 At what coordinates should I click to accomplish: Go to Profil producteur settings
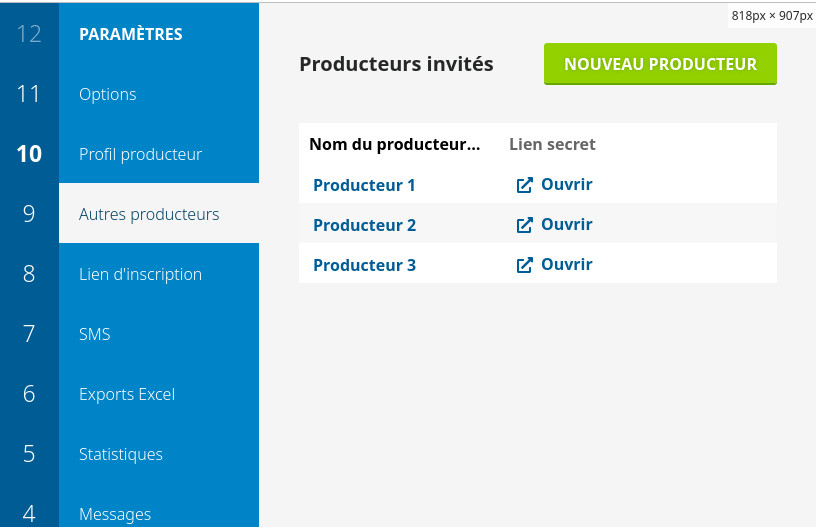(x=140, y=154)
